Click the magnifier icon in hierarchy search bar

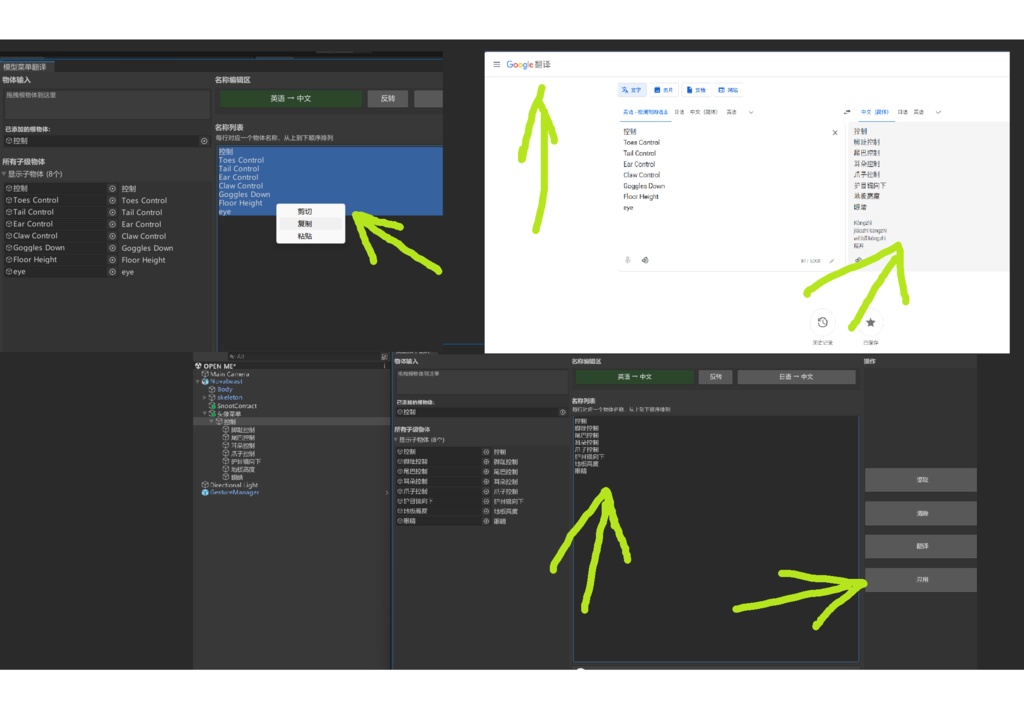[232, 357]
